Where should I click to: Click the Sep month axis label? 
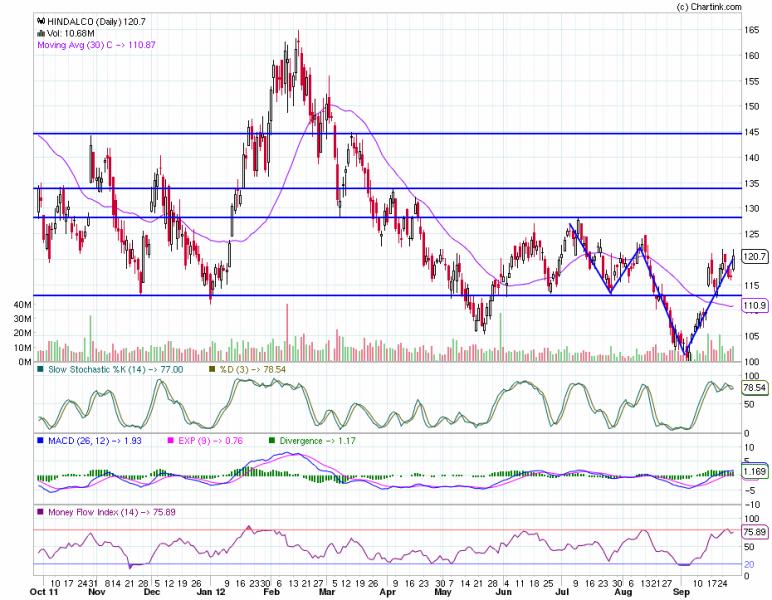tap(681, 592)
